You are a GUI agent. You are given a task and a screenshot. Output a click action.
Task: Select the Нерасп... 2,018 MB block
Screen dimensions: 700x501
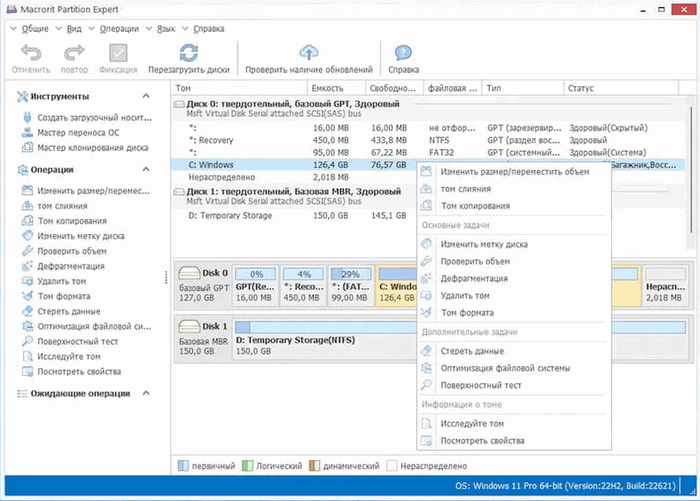[x=665, y=286]
